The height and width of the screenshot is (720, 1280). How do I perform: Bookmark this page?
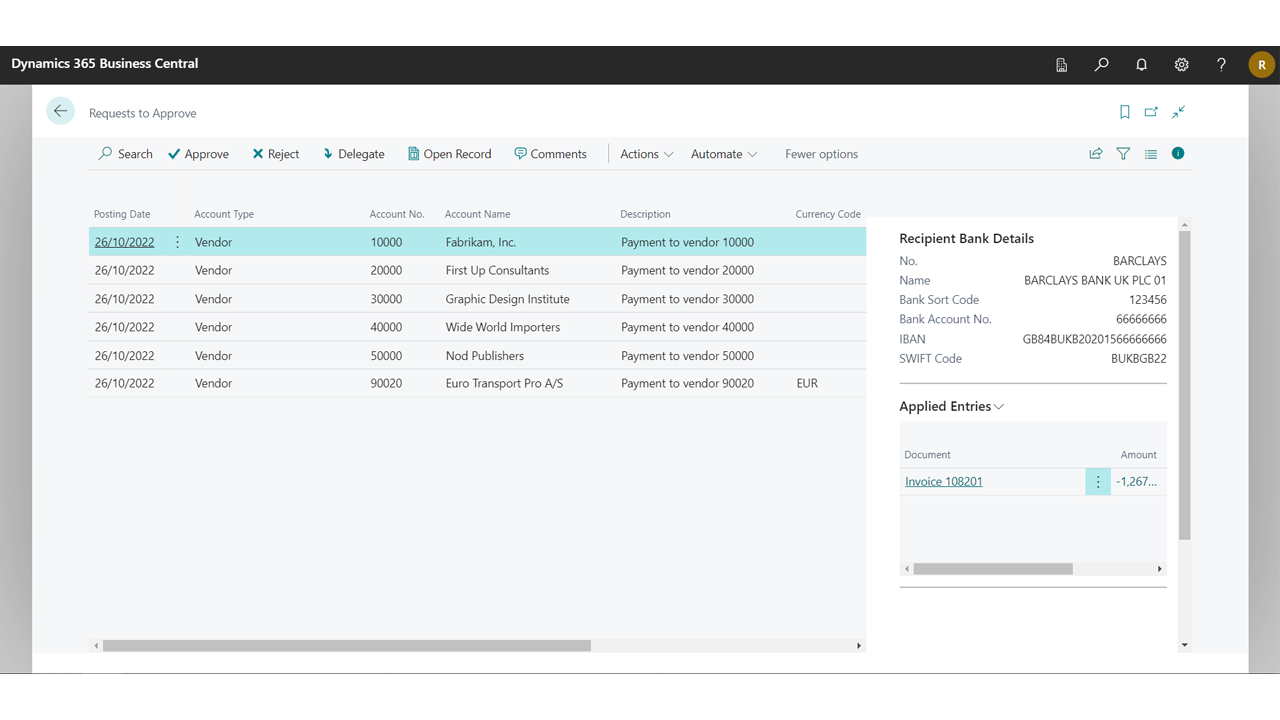[x=1125, y=112]
